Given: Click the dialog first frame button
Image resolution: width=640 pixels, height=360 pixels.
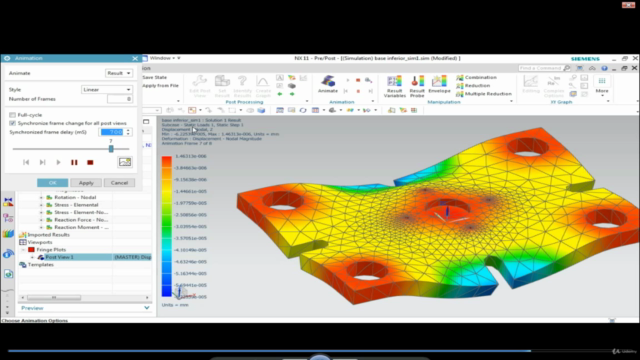Looking at the screenshot, I should (26, 162).
